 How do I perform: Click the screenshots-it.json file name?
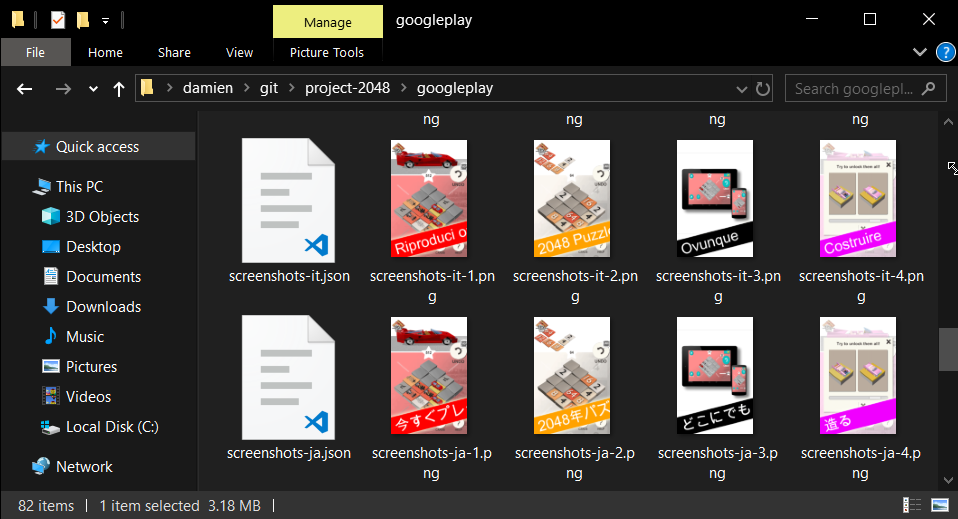tap(289, 276)
